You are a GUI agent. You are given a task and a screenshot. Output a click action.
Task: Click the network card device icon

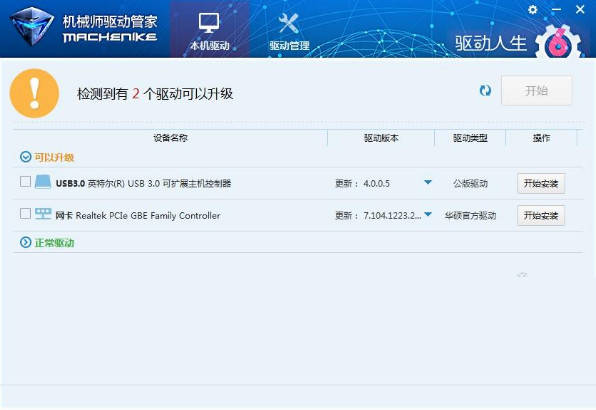click(43, 214)
